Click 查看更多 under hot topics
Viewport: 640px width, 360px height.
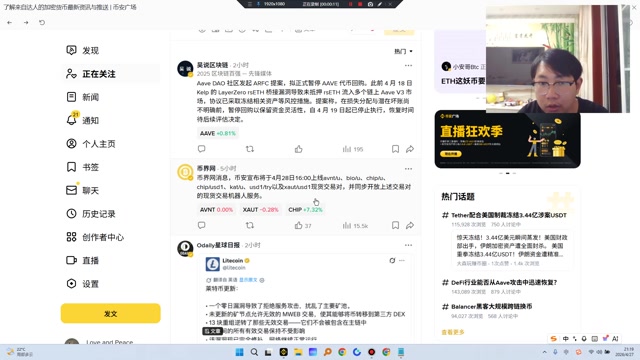[x=453, y=332]
